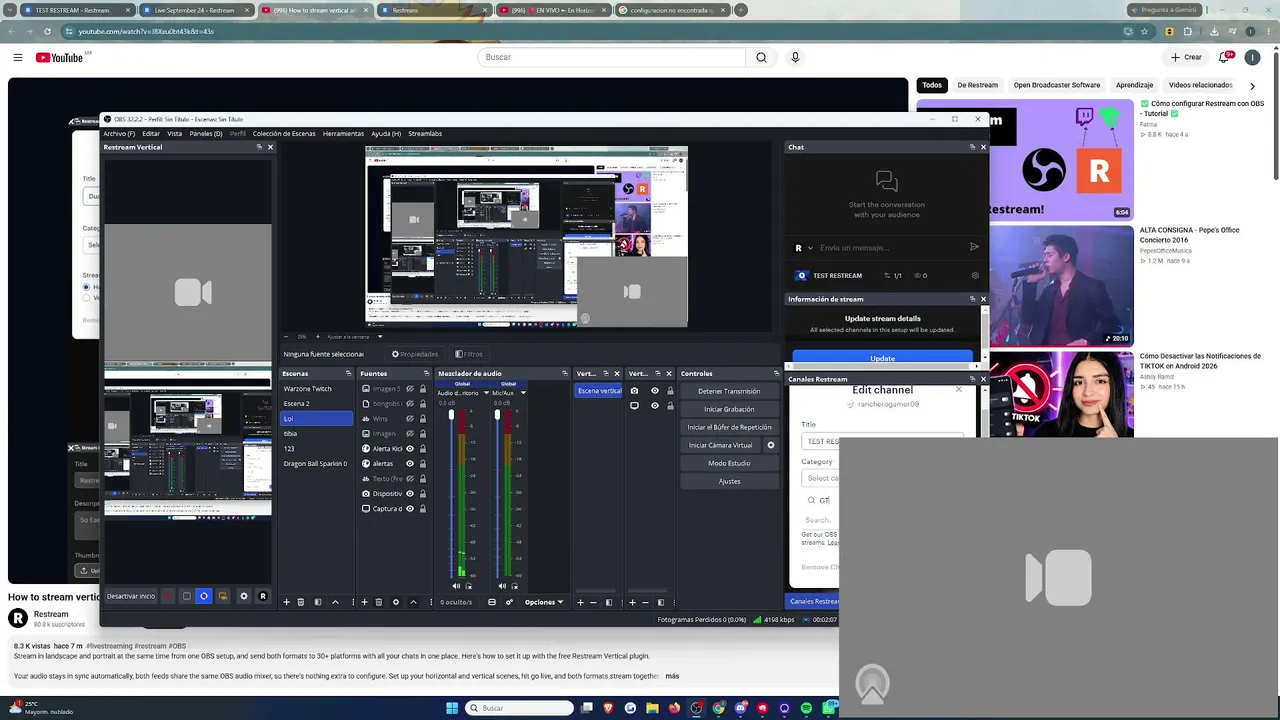The image size is (1280, 720).
Task: Mute the Mic/Aux speaker icon
Action: coord(503,586)
